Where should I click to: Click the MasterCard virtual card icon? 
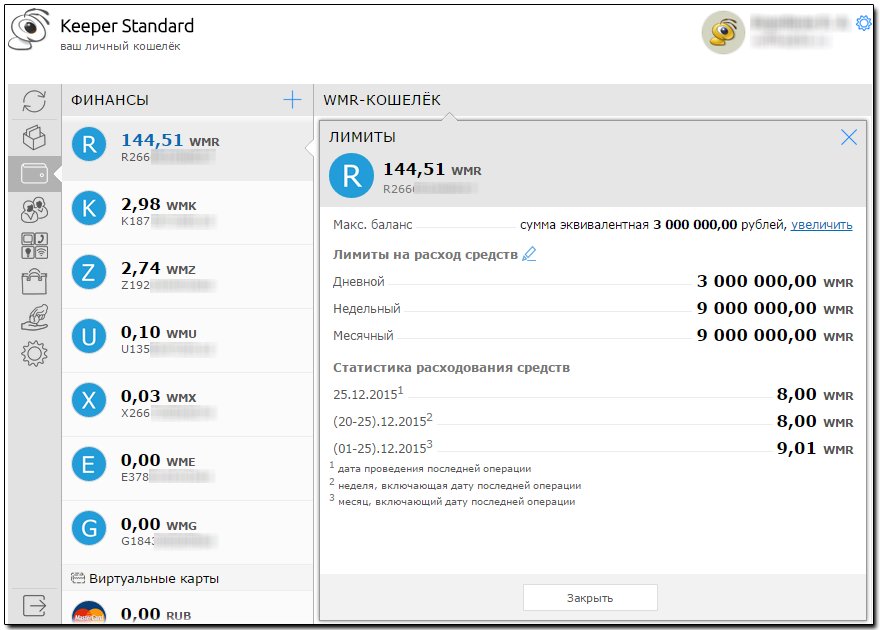point(89,612)
